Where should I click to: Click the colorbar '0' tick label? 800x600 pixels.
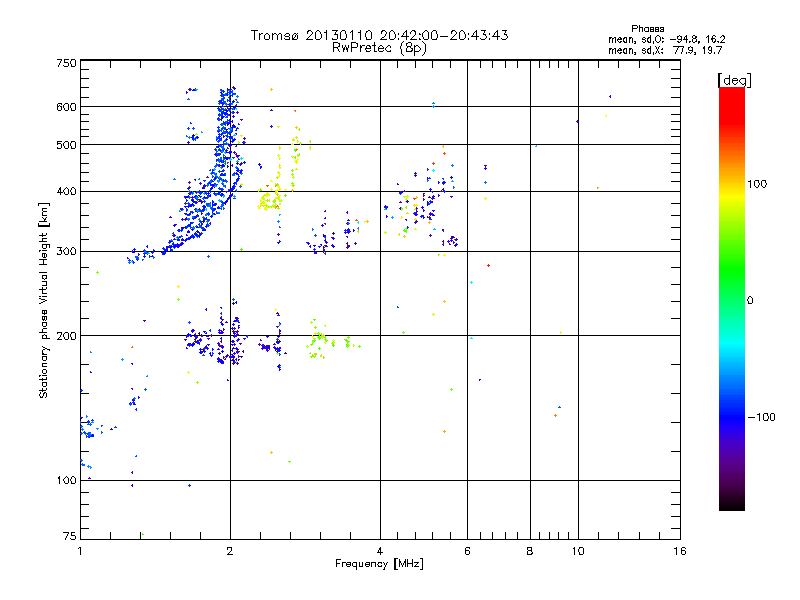[749, 300]
